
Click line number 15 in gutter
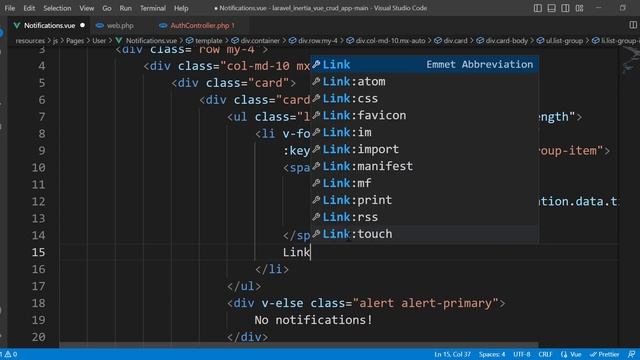point(38,252)
